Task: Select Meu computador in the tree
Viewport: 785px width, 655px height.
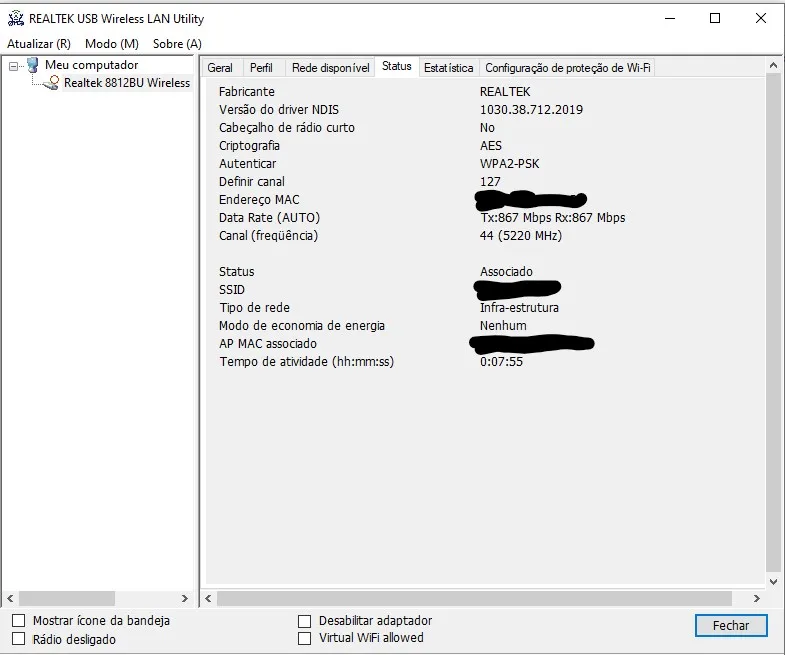Action: click(x=92, y=65)
